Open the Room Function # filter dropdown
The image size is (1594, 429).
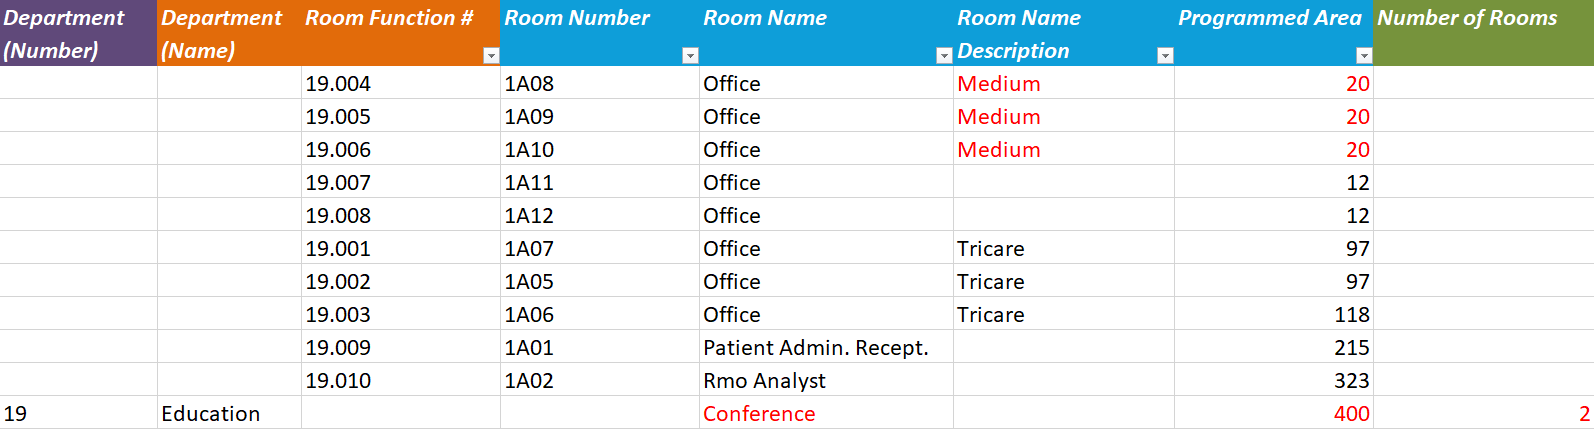(x=490, y=56)
